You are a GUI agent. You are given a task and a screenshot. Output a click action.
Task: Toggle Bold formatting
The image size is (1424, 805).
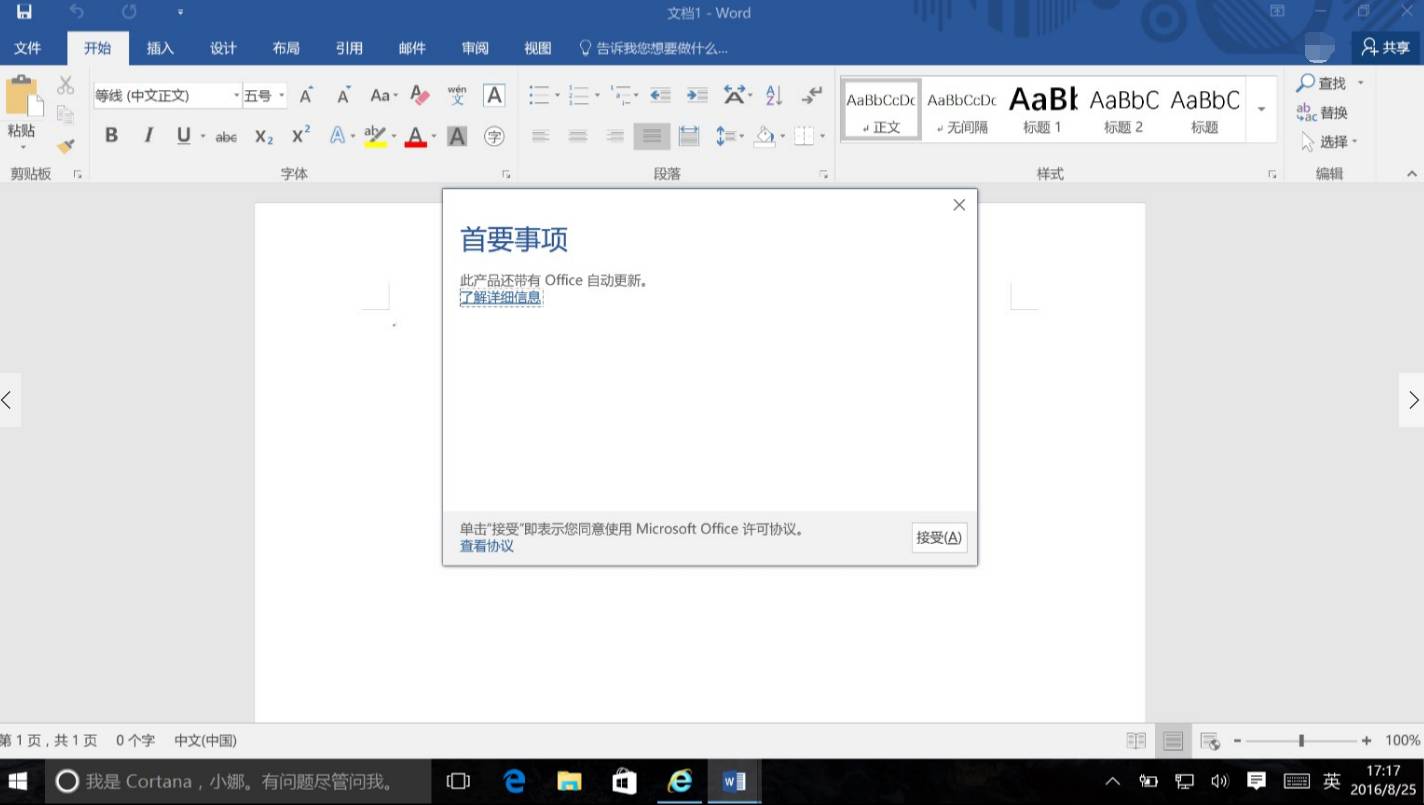pos(111,136)
